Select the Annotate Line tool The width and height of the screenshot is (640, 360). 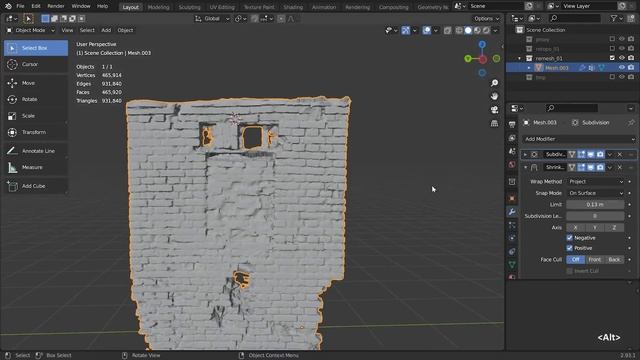point(36,151)
